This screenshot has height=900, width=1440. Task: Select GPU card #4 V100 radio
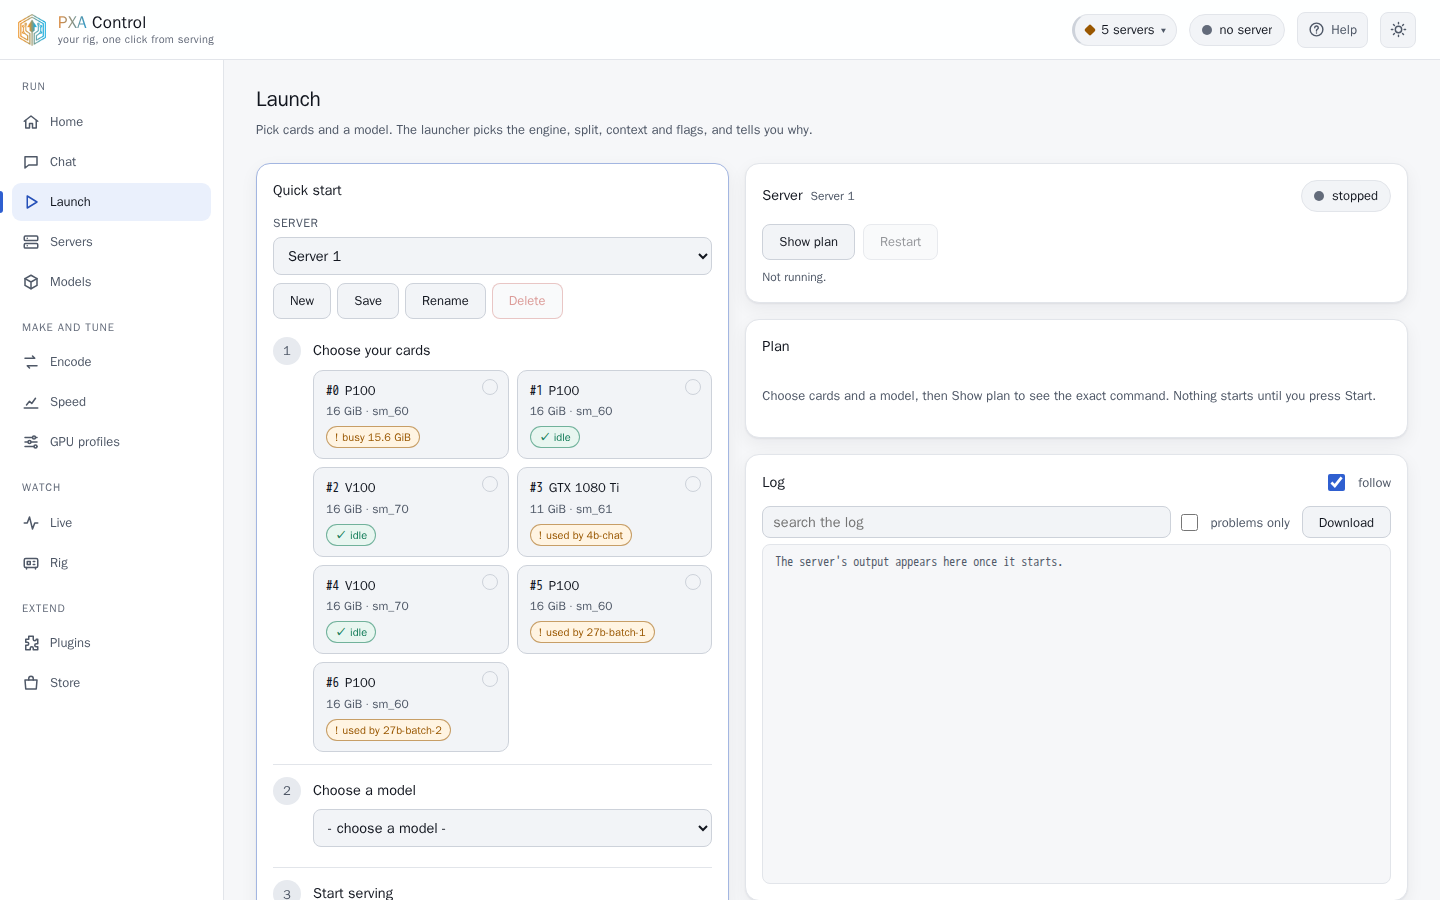[490, 582]
